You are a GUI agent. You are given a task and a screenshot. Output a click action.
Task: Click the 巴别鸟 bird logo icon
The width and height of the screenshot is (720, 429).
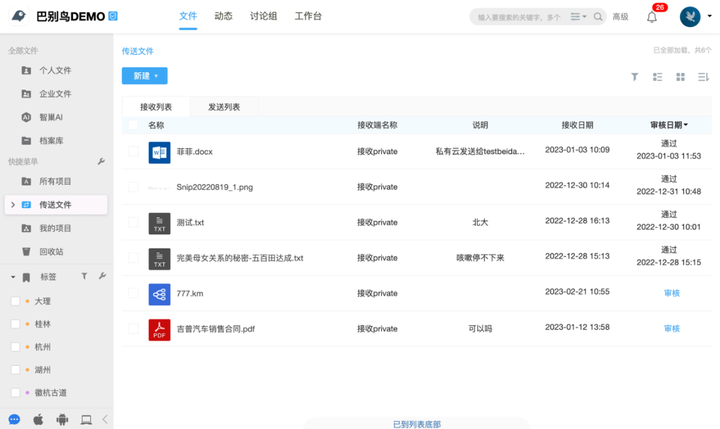point(18,16)
